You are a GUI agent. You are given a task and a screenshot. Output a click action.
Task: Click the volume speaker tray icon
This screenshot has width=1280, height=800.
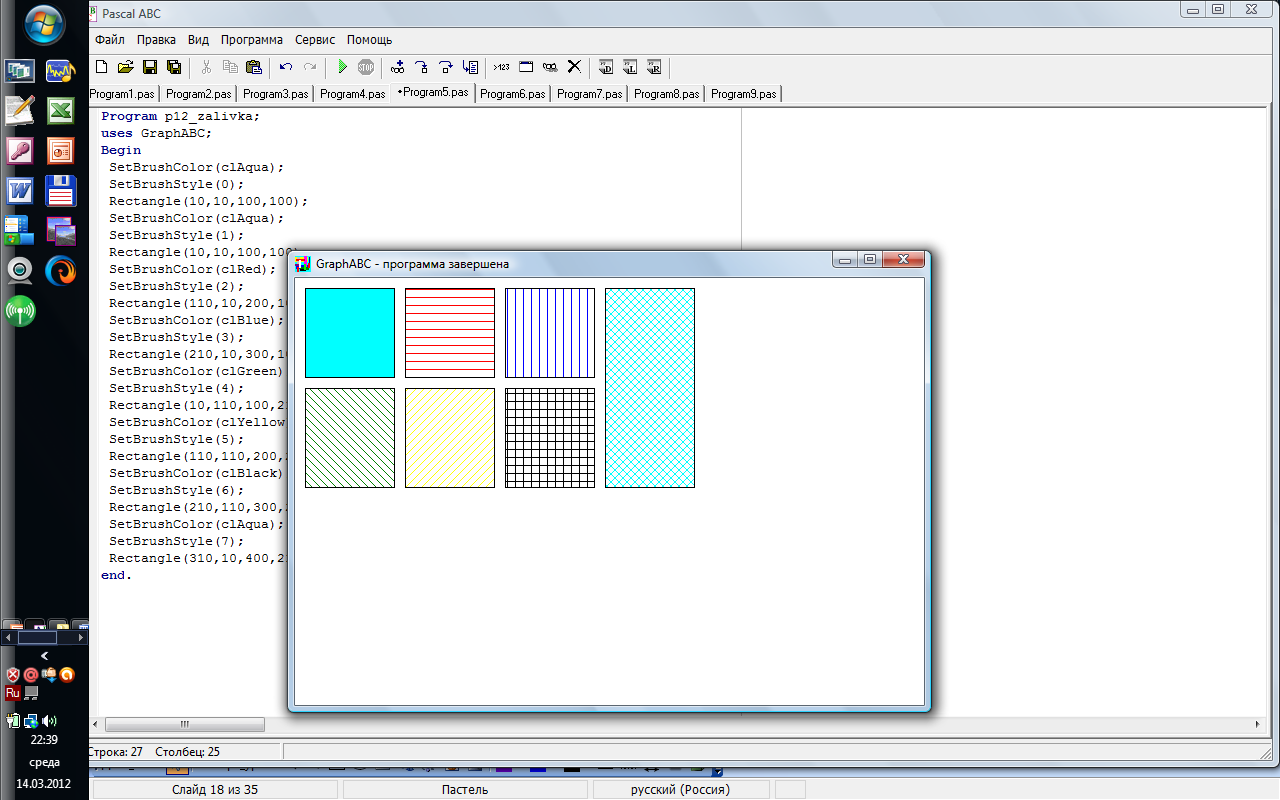click(49, 720)
